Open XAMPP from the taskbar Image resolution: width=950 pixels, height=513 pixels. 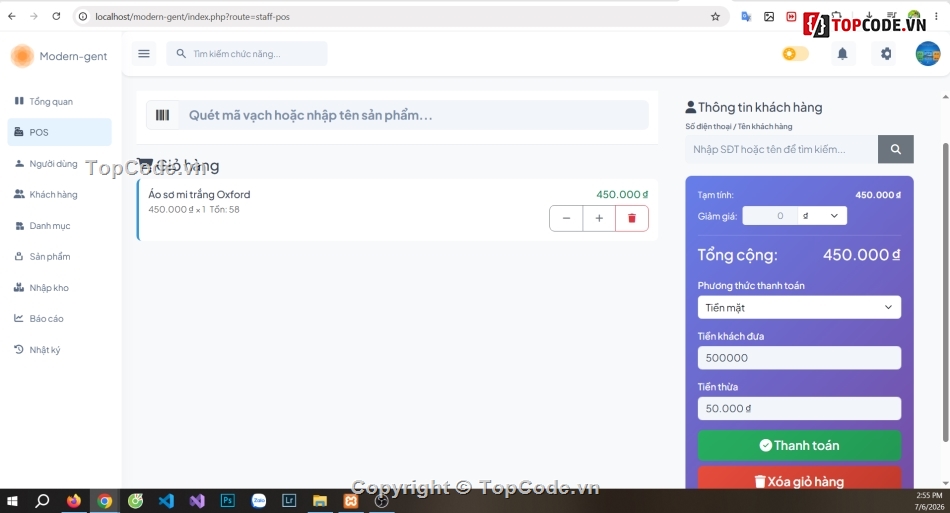pyautogui.click(x=351, y=501)
